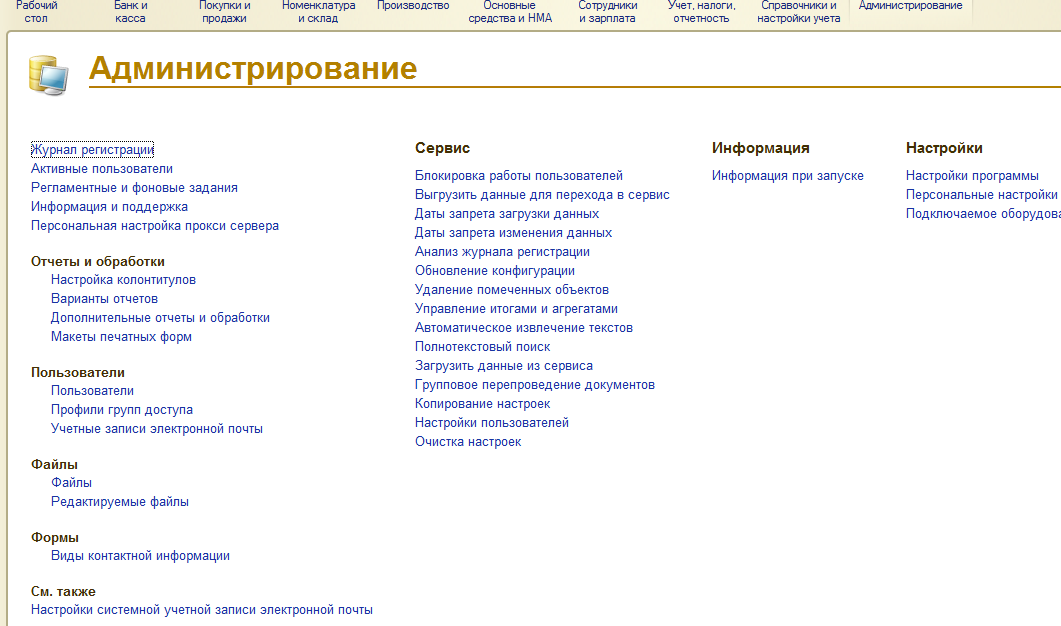Open Активные пользователи list

101,169
